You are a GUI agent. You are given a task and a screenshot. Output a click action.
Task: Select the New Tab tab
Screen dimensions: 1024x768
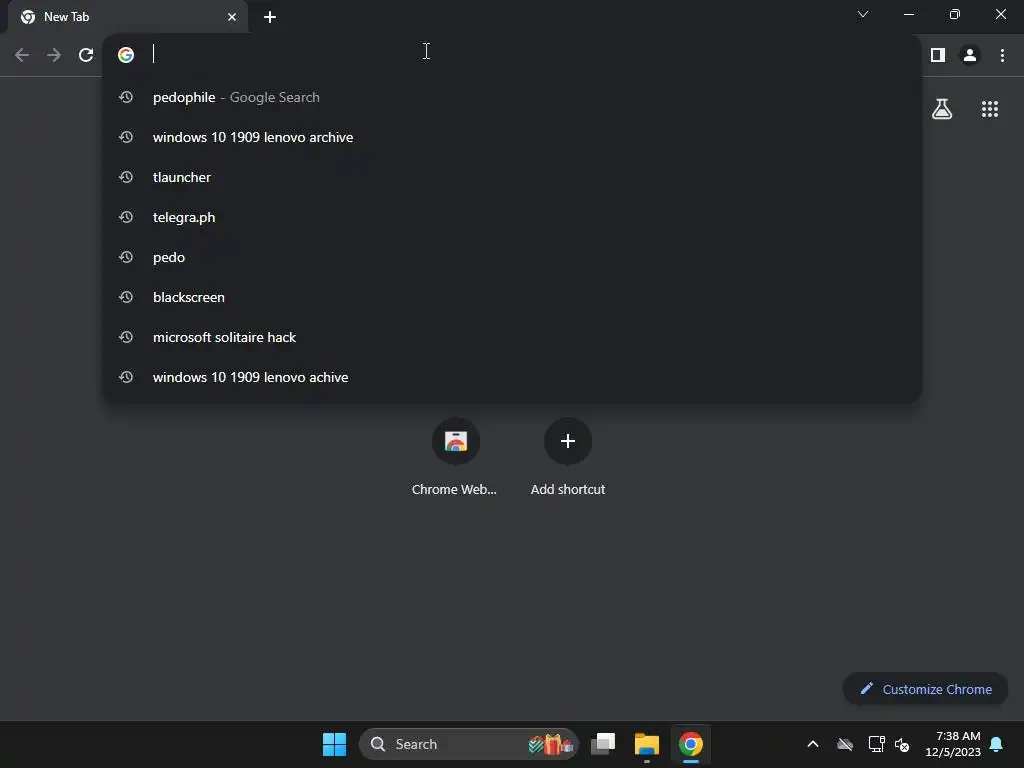pos(128,17)
